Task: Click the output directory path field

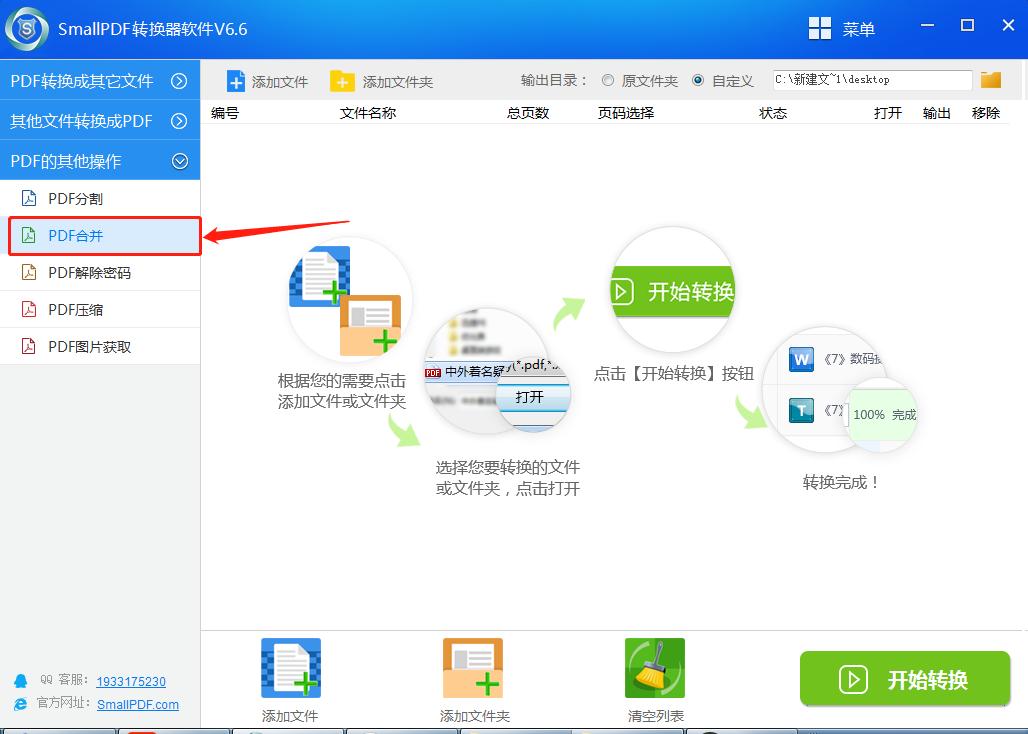Action: [x=870, y=79]
